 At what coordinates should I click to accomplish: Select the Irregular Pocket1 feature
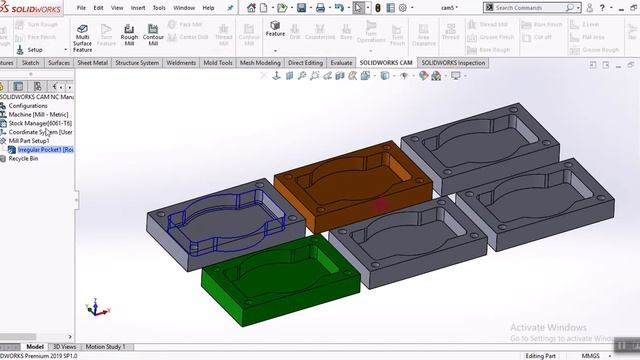(x=45, y=150)
